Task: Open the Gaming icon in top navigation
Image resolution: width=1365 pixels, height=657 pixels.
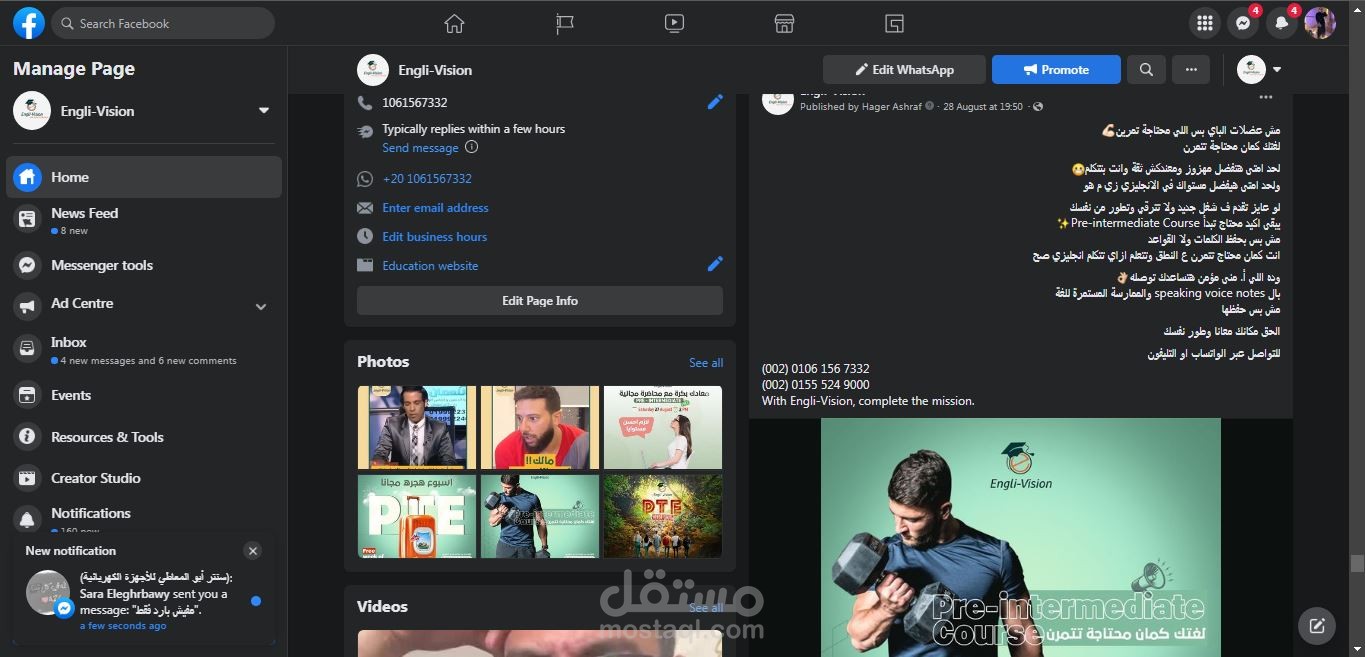Action: coord(894,23)
